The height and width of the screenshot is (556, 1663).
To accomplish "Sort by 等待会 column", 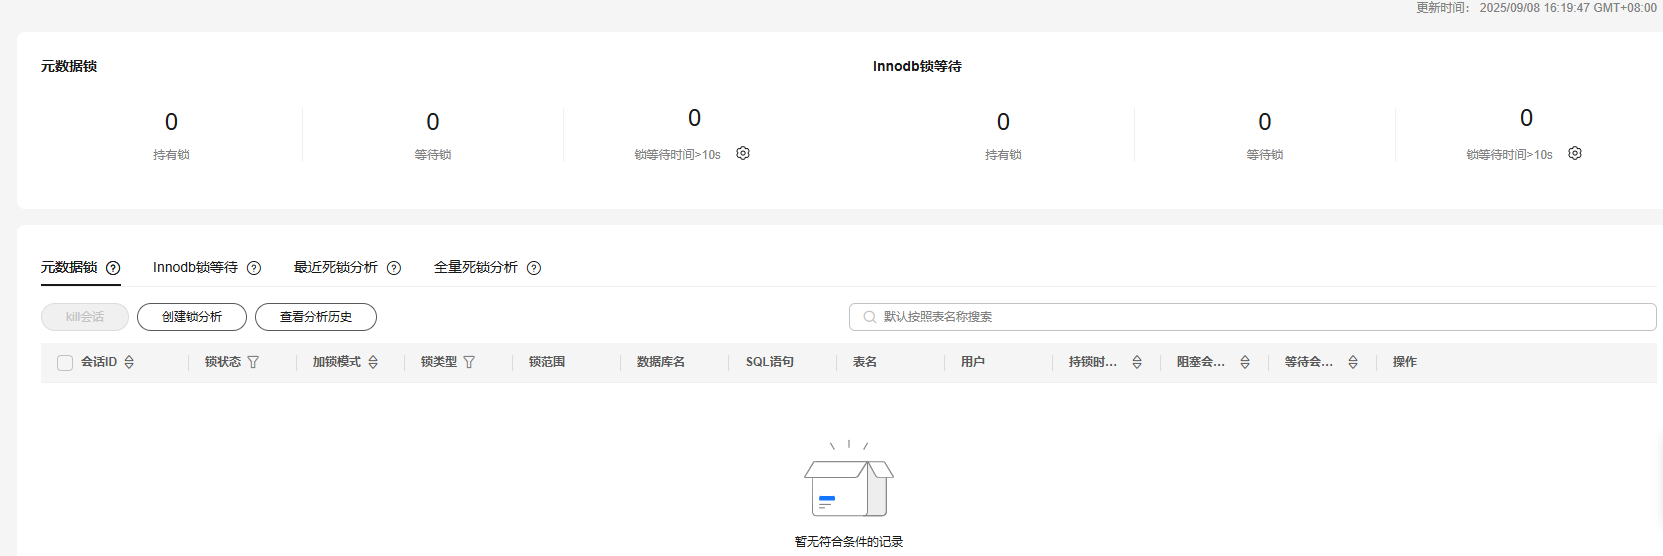I will pos(1353,362).
